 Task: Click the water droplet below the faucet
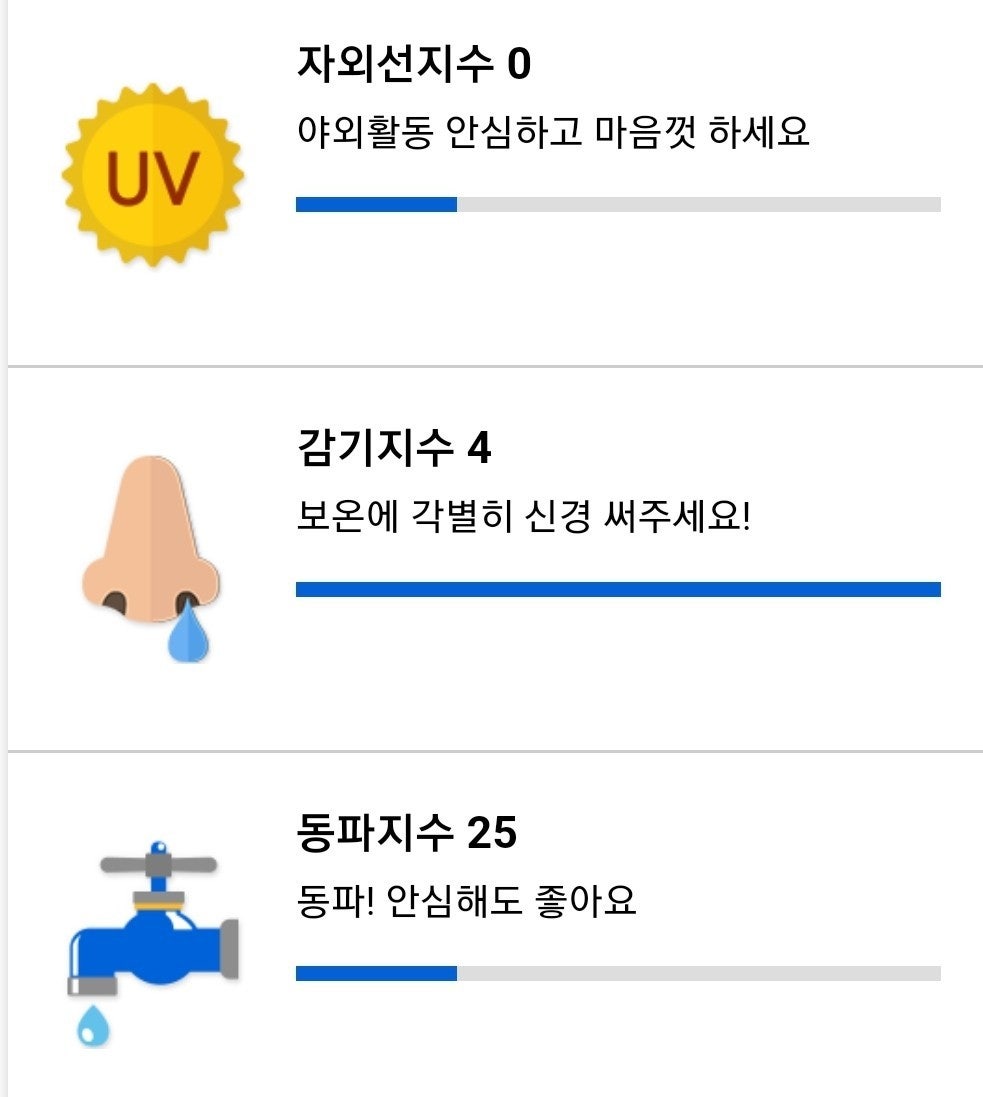point(93,1025)
